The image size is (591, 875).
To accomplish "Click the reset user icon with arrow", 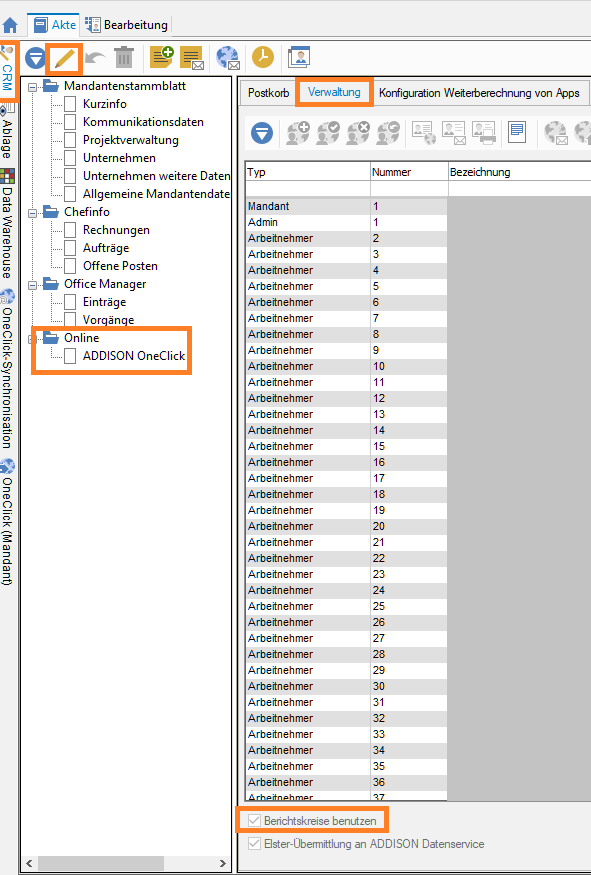I will 388,133.
